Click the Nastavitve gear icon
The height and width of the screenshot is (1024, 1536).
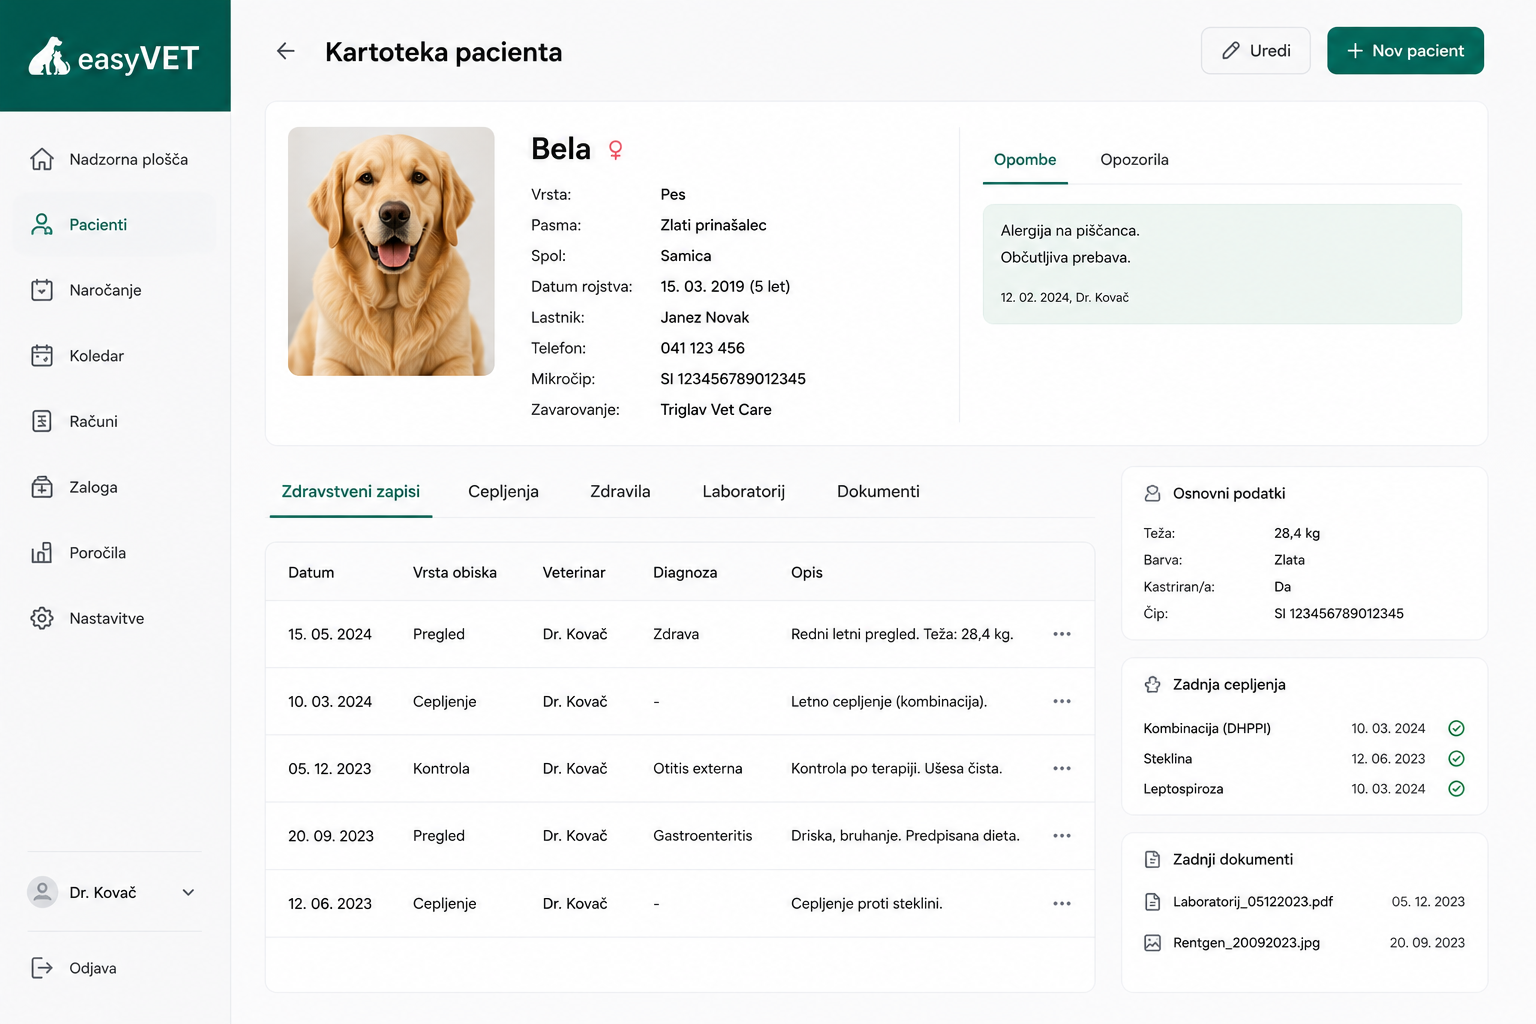click(42, 618)
